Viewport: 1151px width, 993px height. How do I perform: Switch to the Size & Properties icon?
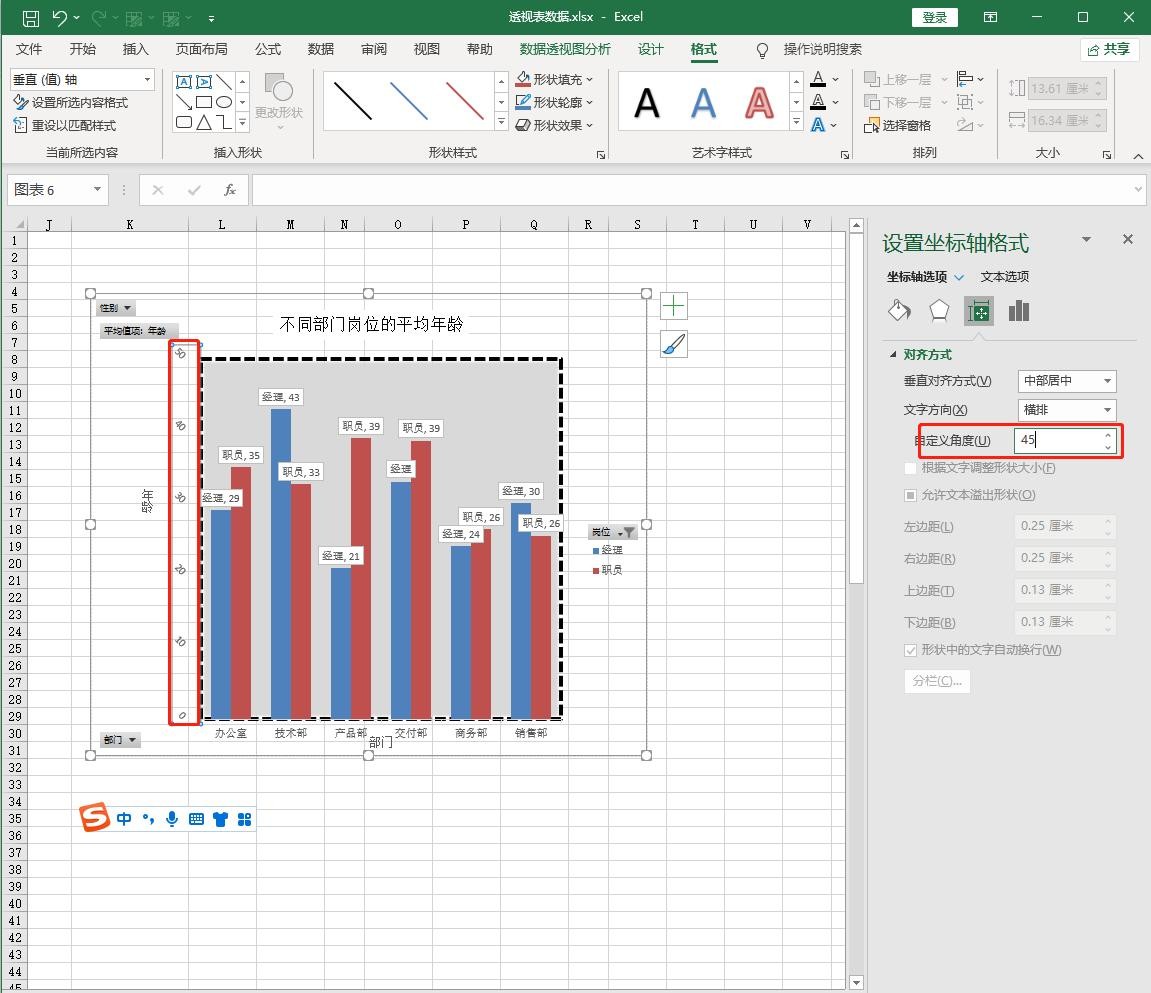[978, 311]
